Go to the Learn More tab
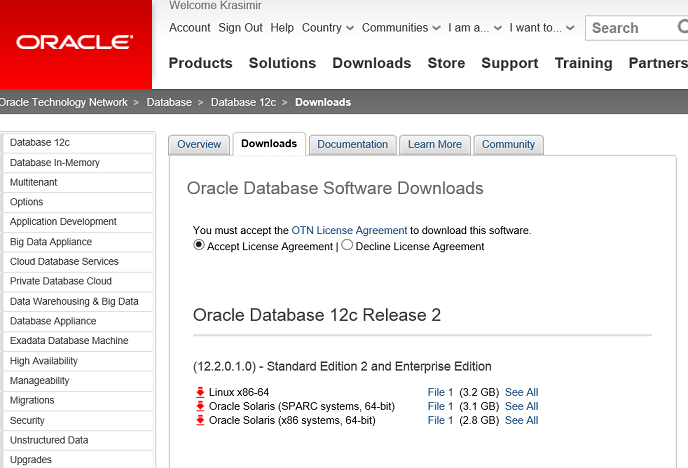Image resolution: width=688 pixels, height=468 pixels. pos(434,144)
